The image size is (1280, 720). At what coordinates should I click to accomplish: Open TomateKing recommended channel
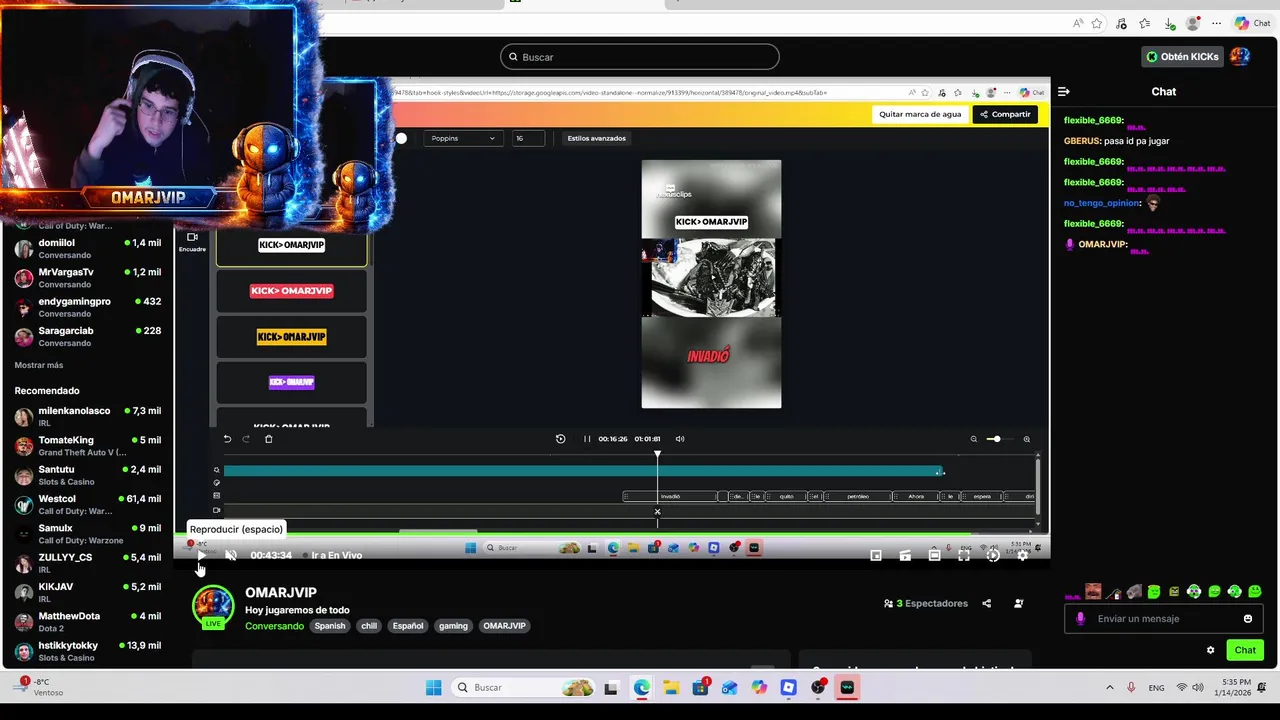pos(88,446)
